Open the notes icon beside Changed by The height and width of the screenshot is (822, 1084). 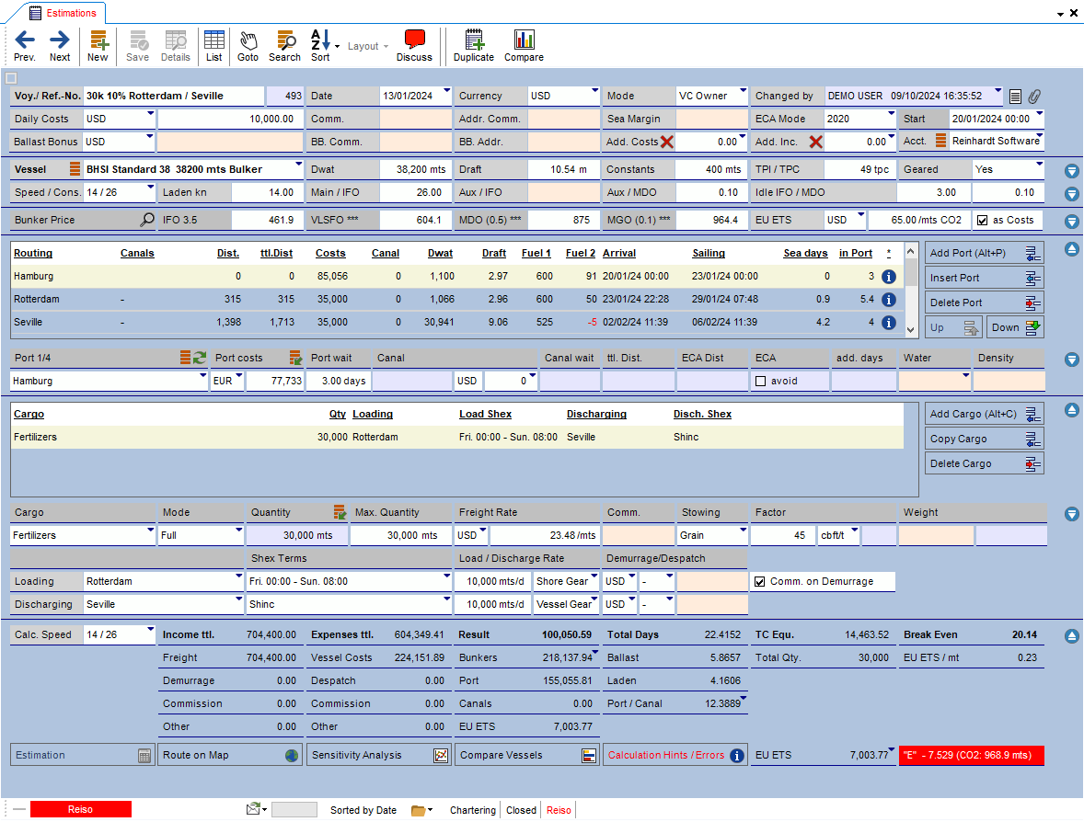coord(1015,96)
